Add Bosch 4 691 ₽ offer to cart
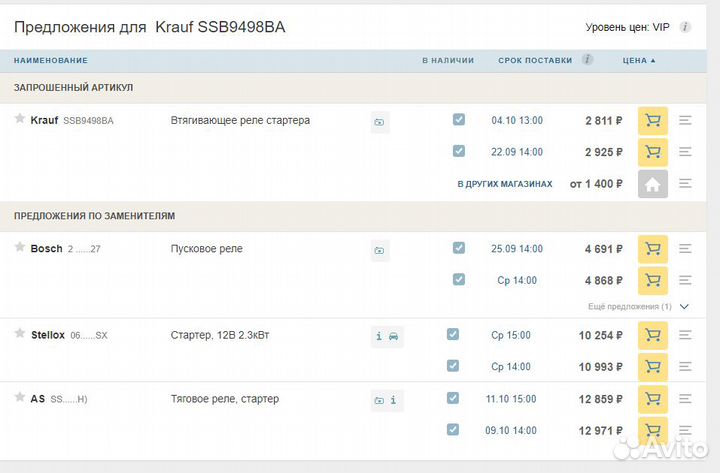720x473 pixels. coord(652,249)
